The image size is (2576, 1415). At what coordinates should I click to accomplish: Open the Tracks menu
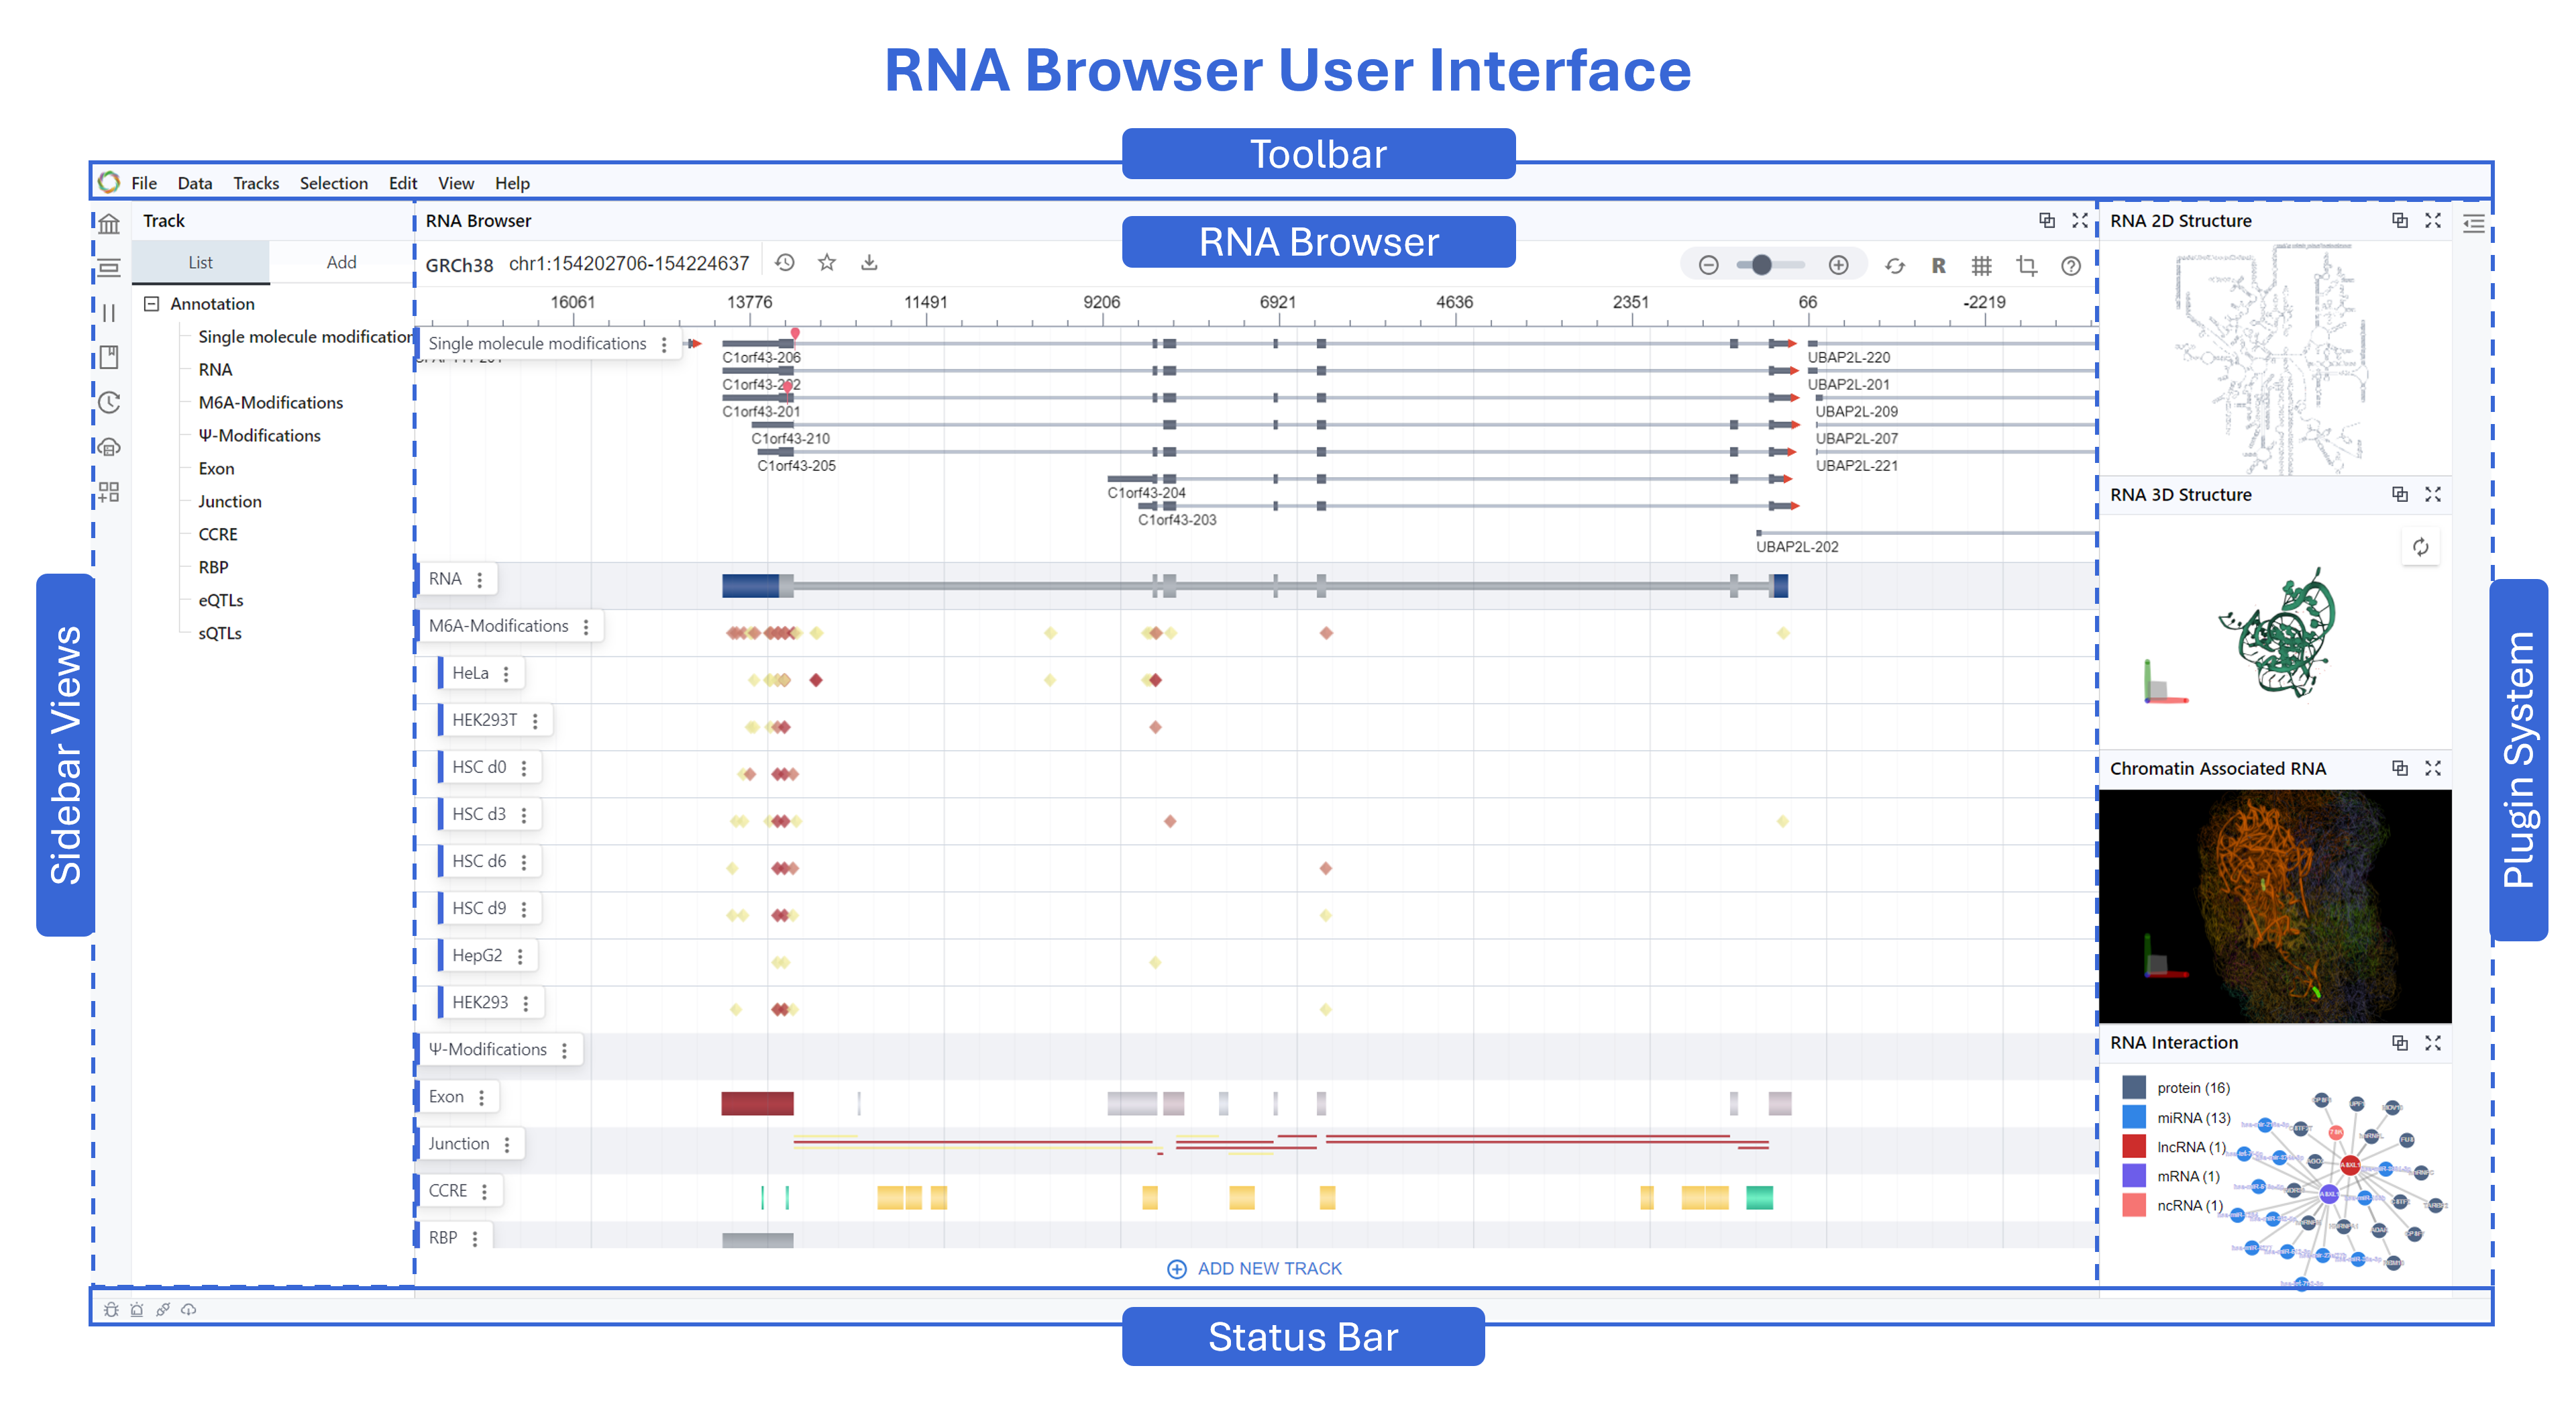pyautogui.click(x=256, y=183)
